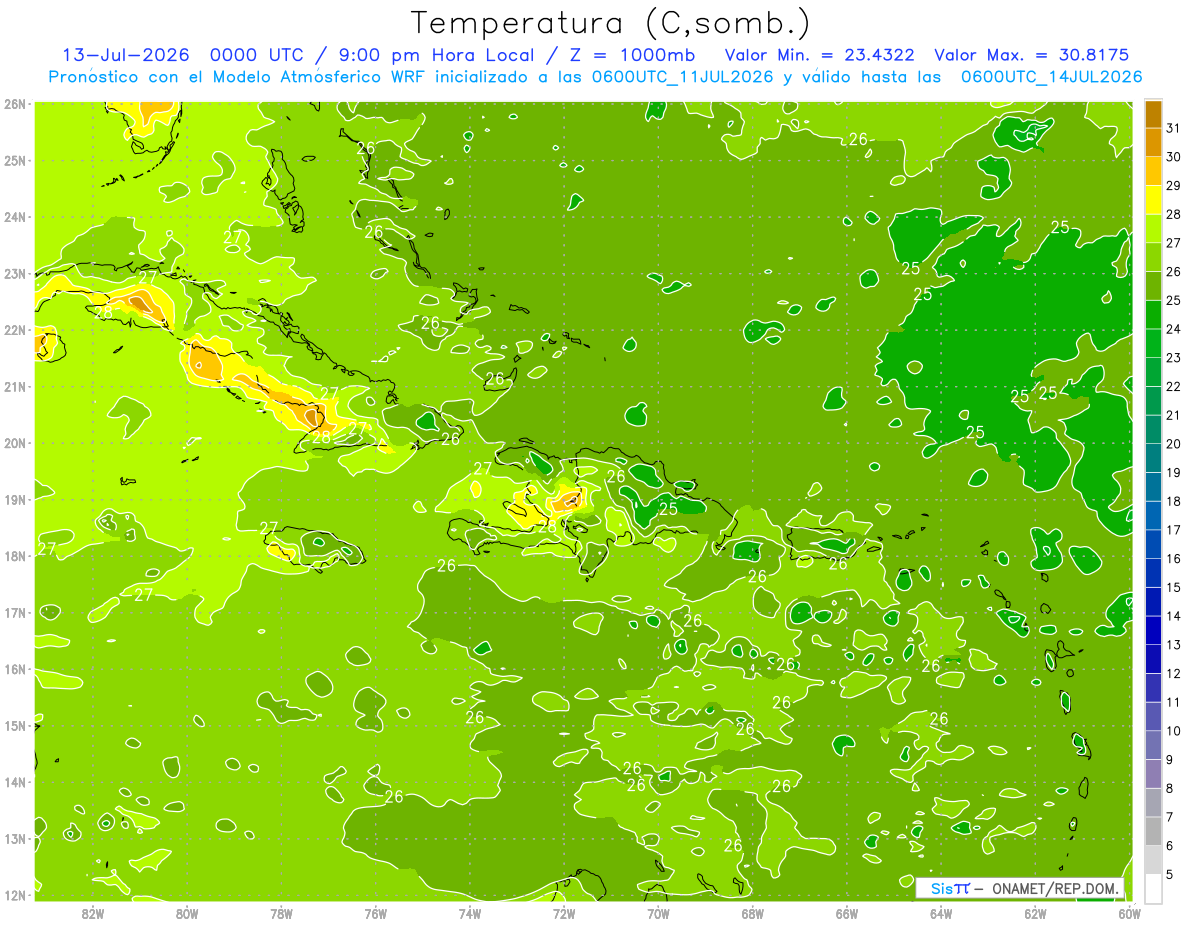
Task: Click the "76W" longitude axis label
Action: tap(376, 913)
